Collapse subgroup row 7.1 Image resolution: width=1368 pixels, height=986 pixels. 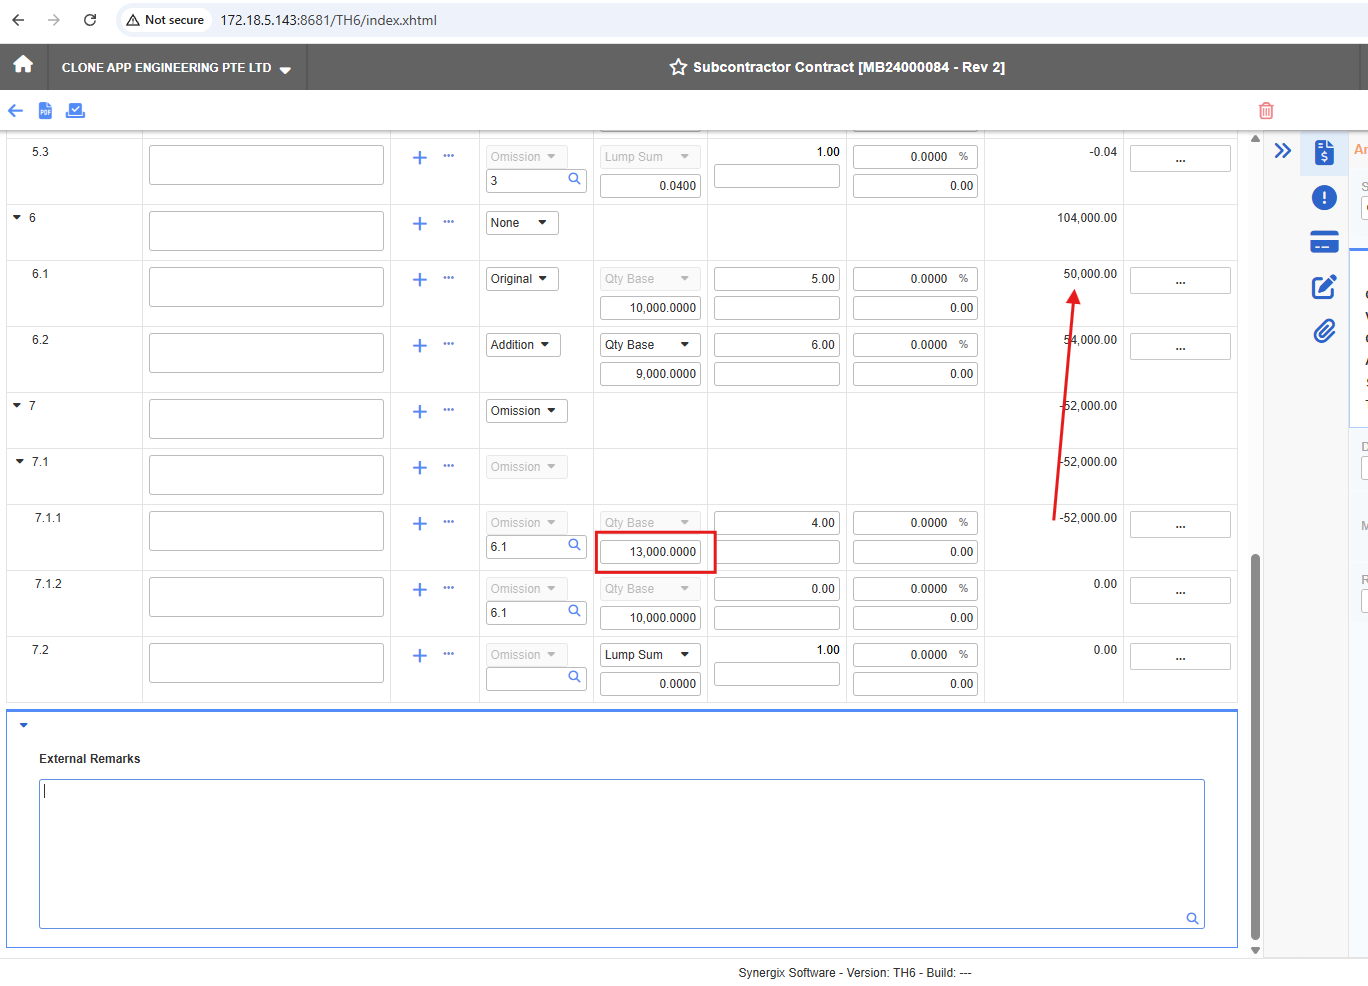pyautogui.click(x=20, y=461)
